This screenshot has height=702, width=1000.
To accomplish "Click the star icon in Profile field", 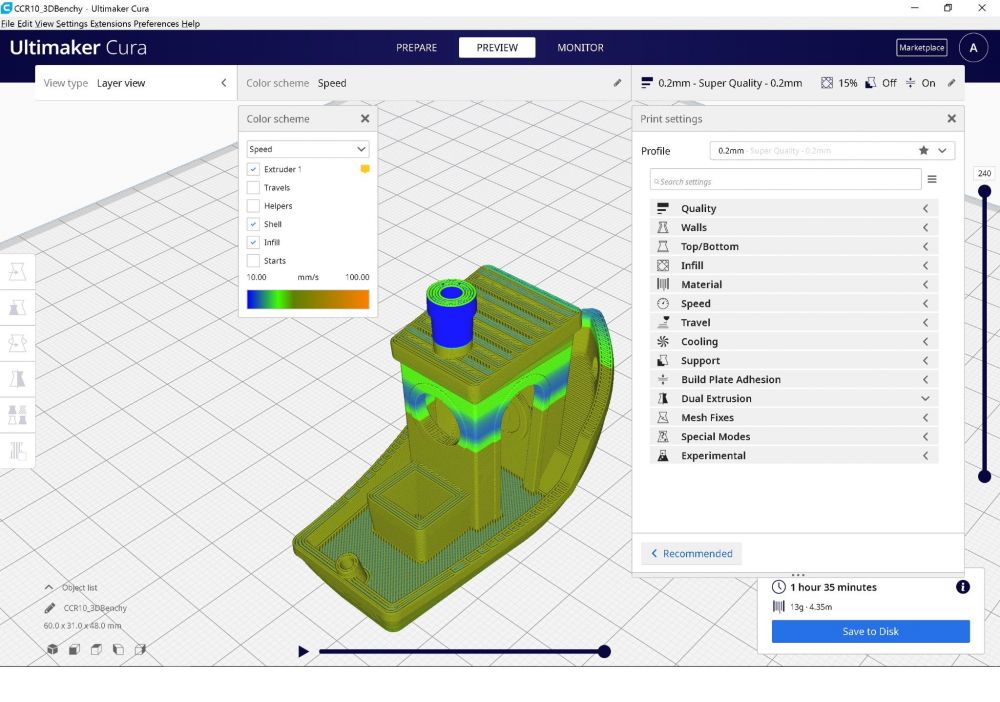I will [x=923, y=150].
